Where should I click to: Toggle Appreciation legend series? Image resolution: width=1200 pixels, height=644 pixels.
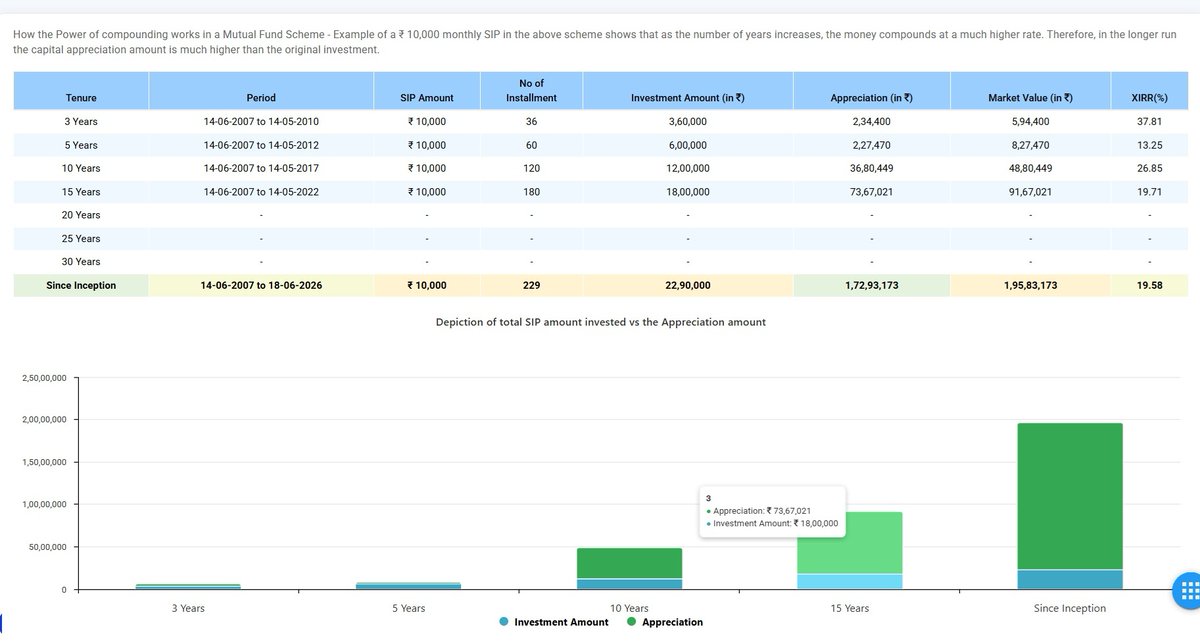[664, 622]
